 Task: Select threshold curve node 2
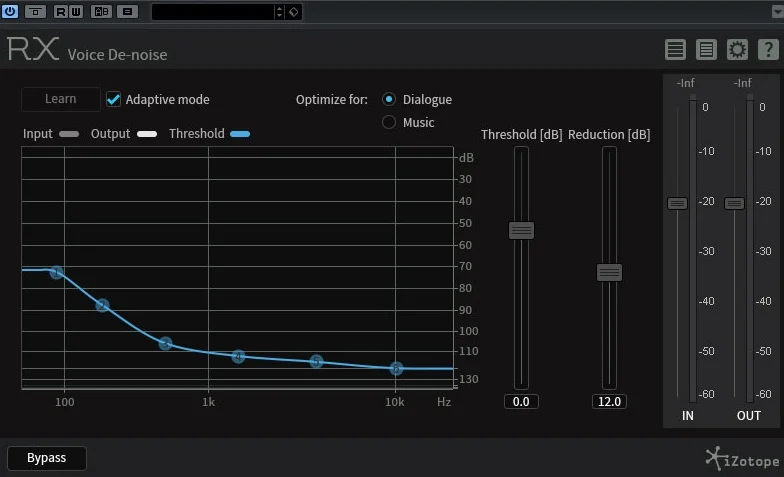102,306
